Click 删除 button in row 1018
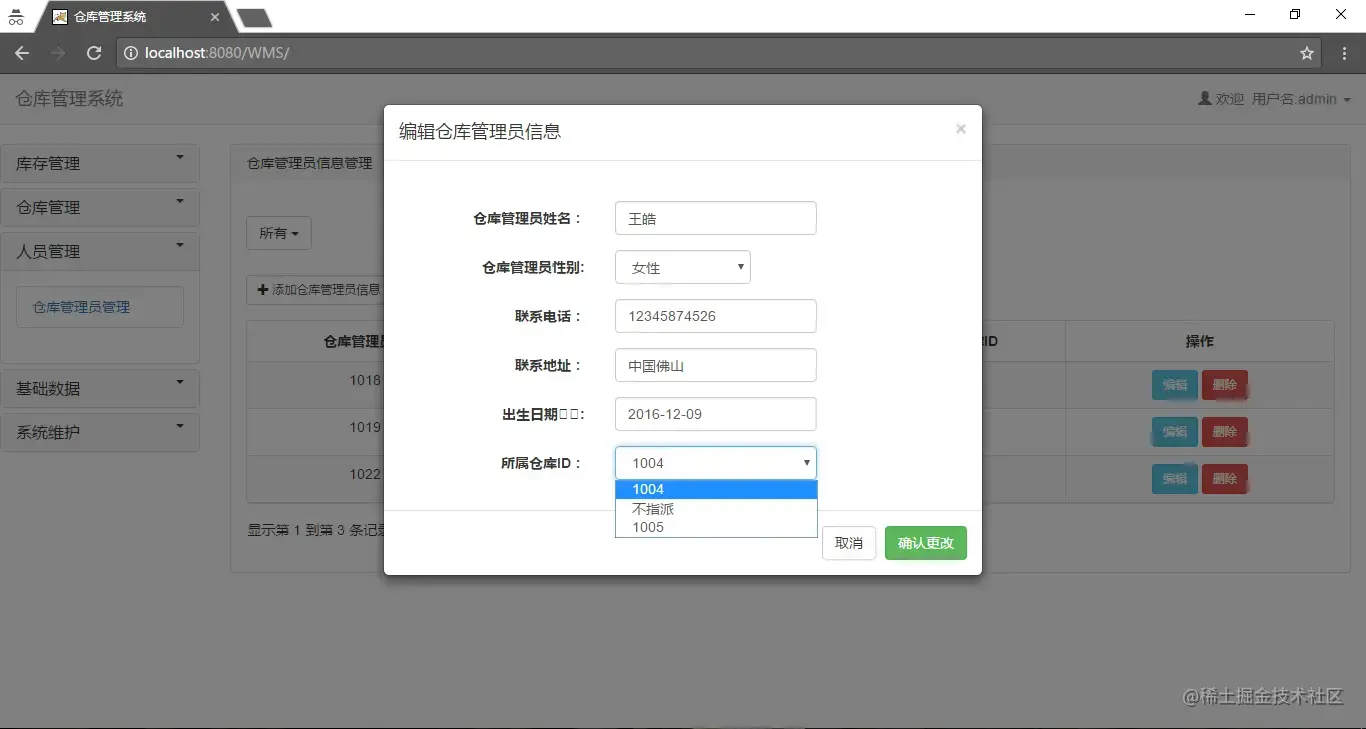The width and height of the screenshot is (1366, 729). [x=1225, y=385]
